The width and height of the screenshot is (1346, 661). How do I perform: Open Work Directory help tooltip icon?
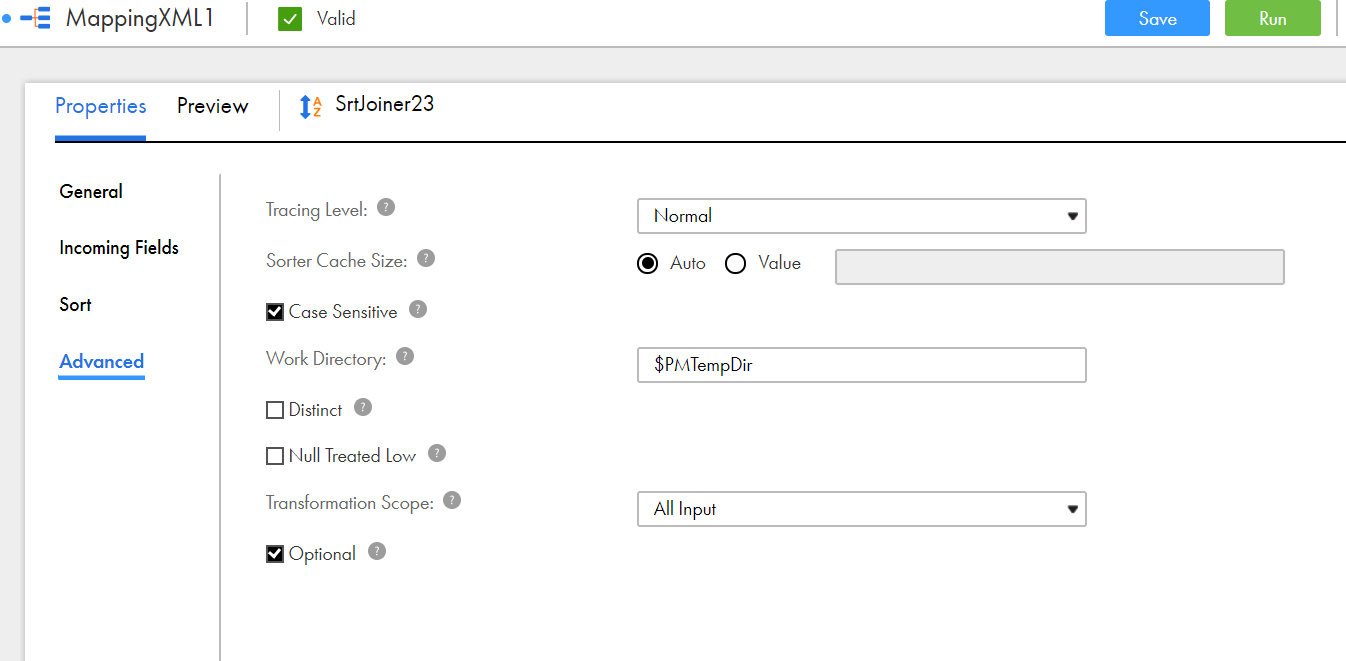[405, 356]
